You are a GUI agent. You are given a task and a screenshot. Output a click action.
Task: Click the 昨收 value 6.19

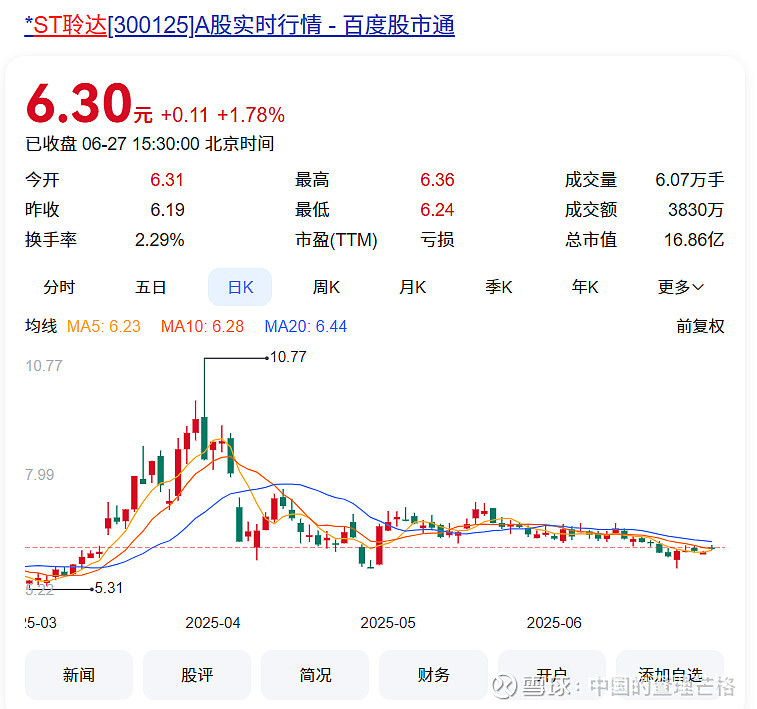[167, 210]
